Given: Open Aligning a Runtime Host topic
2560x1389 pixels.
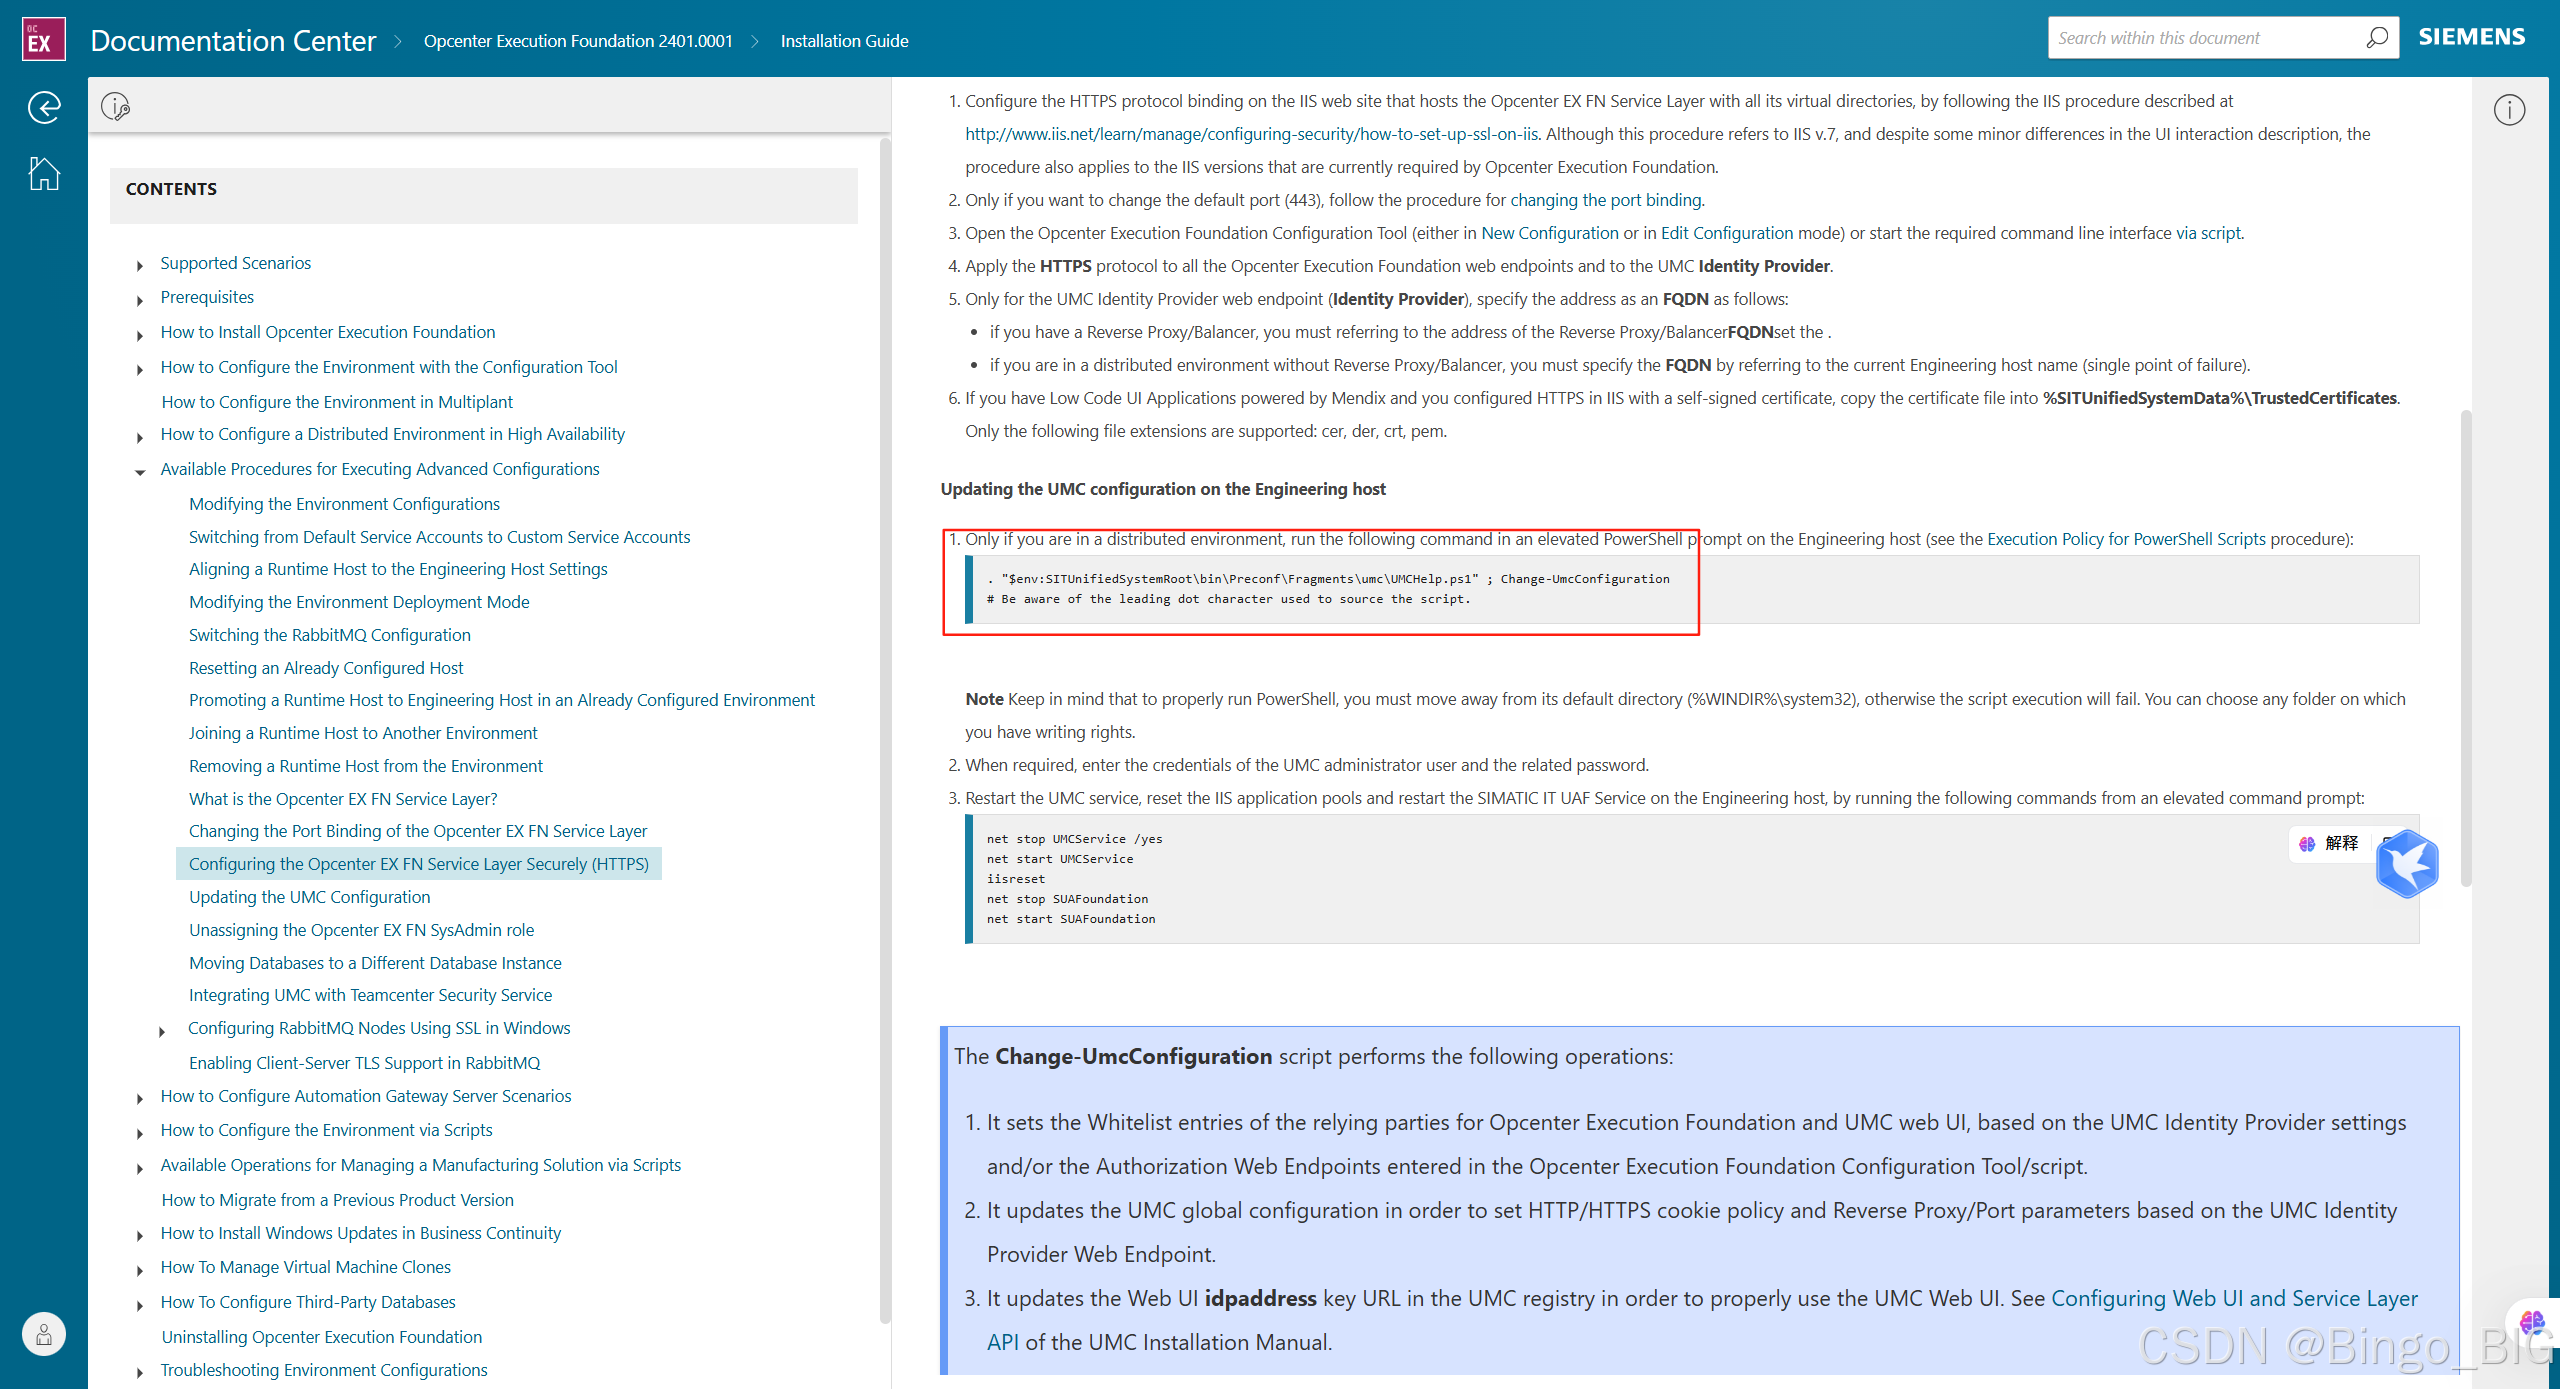Looking at the screenshot, I should pyautogui.click(x=398, y=568).
